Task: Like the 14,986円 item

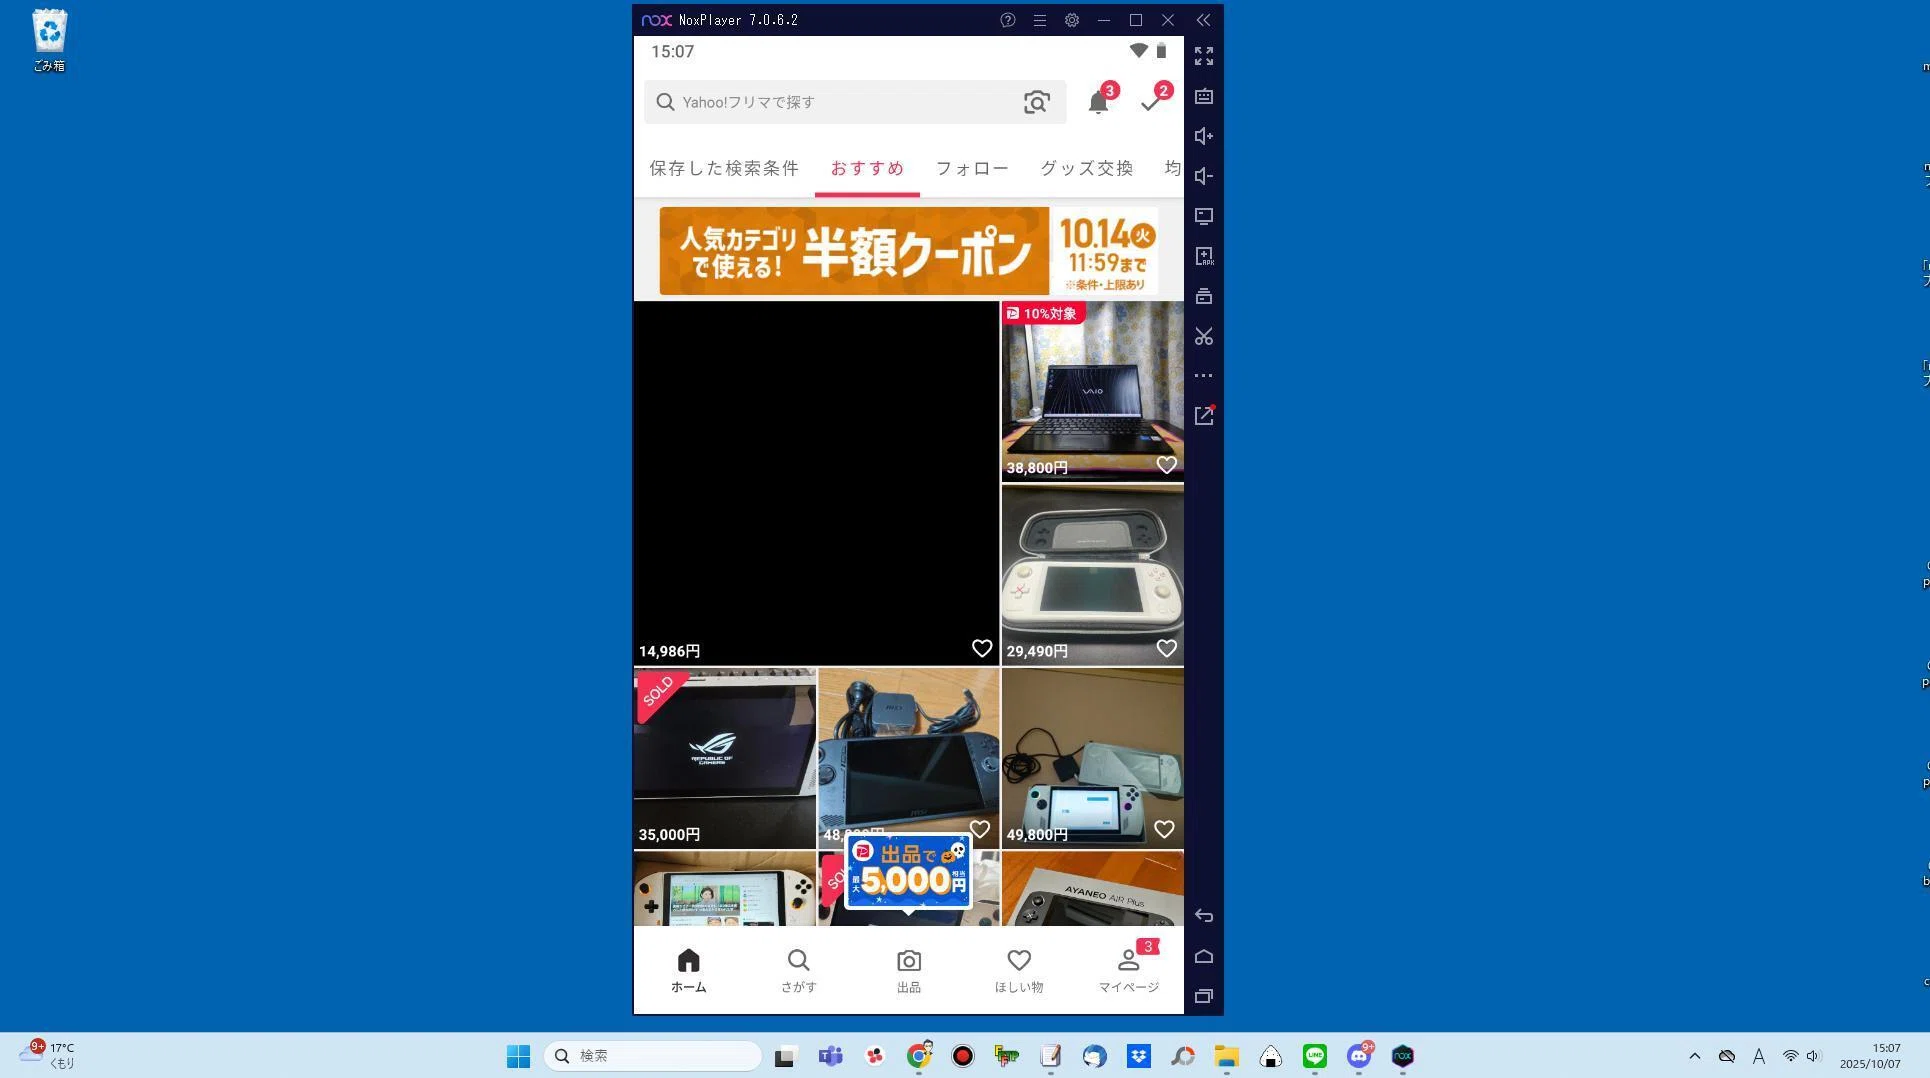Action: (982, 649)
